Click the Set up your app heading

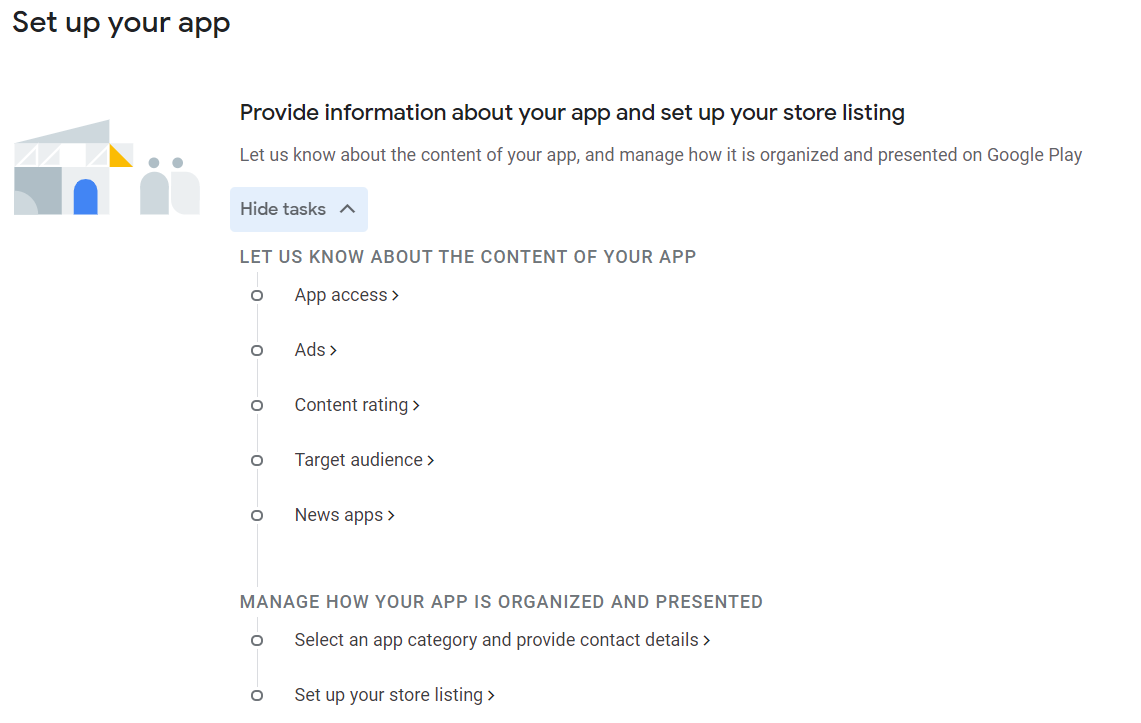[121, 23]
